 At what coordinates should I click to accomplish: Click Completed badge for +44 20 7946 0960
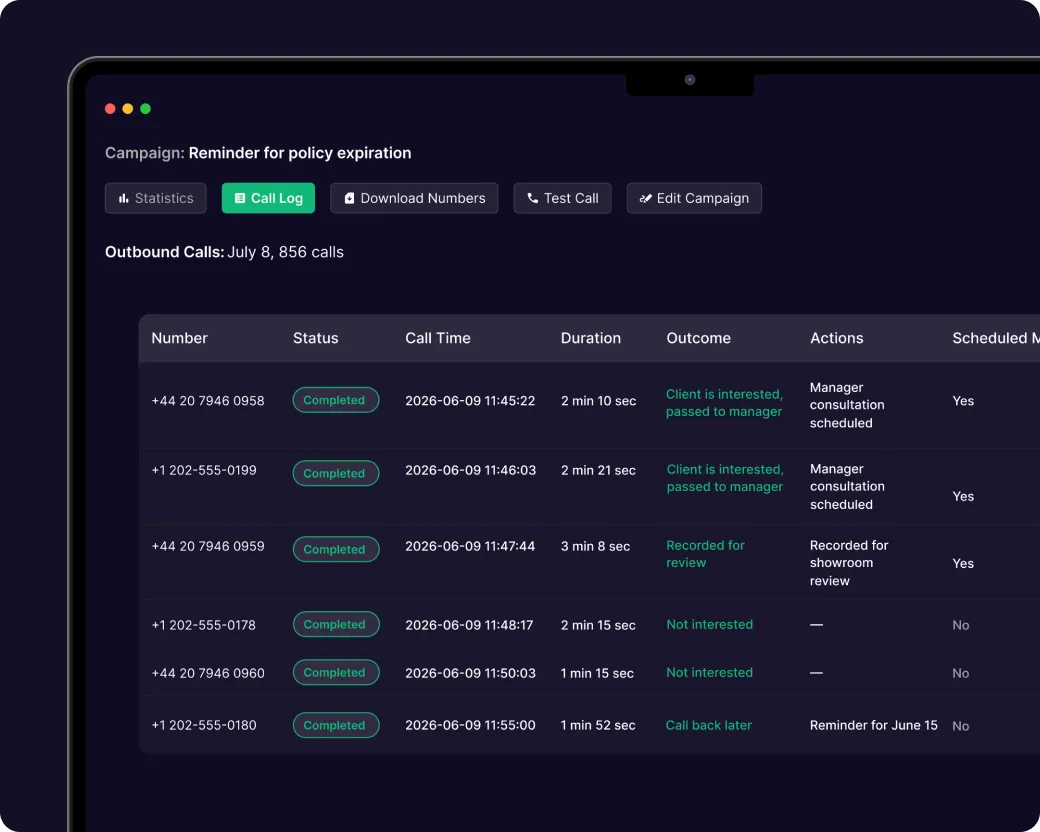(336, 672)
